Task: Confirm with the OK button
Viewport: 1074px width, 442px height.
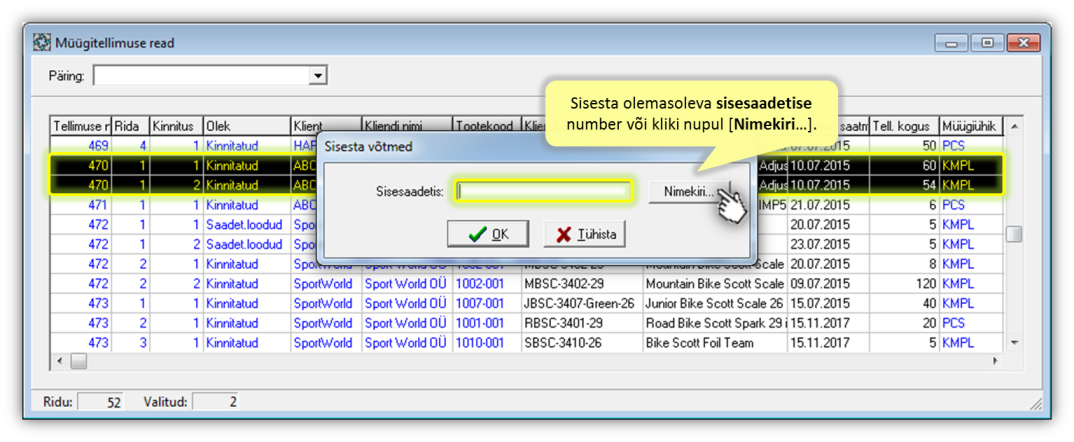Action: pos(488,235)
